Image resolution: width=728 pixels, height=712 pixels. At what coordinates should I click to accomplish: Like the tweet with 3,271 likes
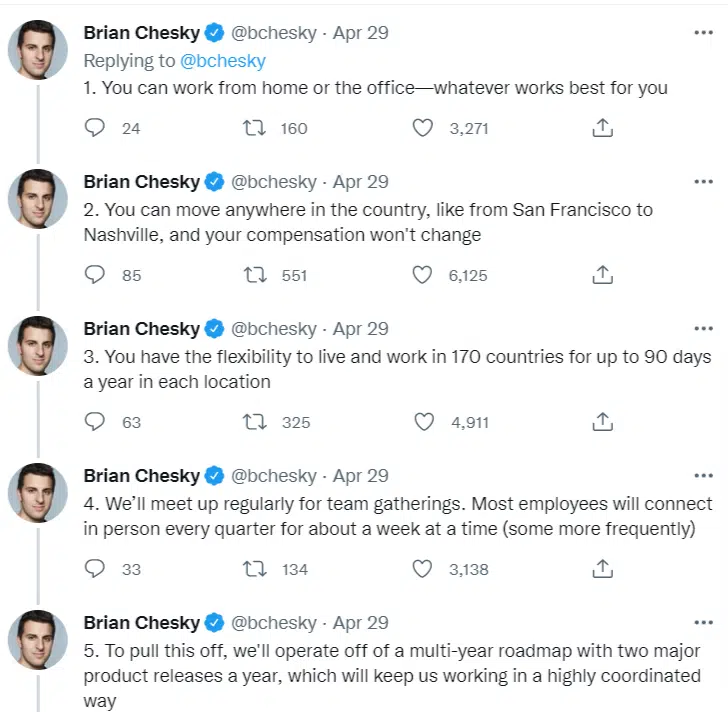(x=423, y=128)
